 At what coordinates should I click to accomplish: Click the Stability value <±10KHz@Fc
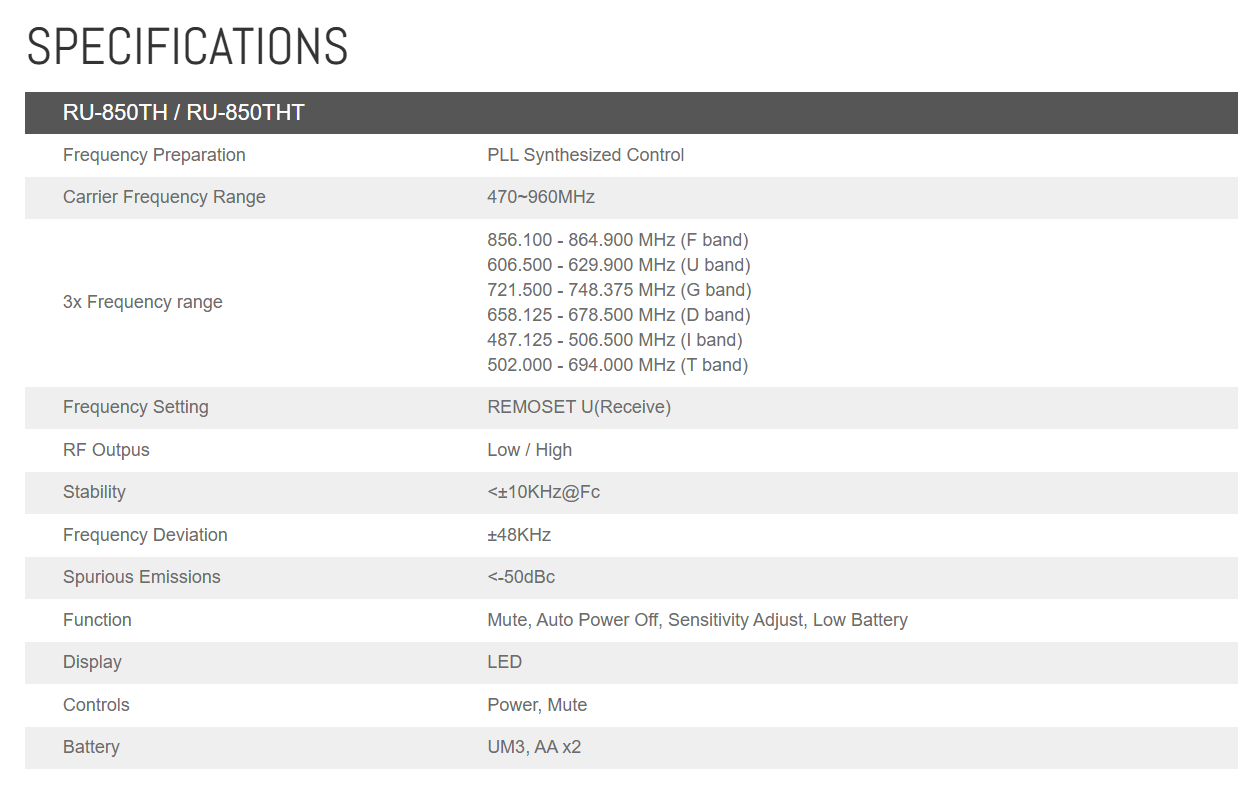(x=543, y=492)
